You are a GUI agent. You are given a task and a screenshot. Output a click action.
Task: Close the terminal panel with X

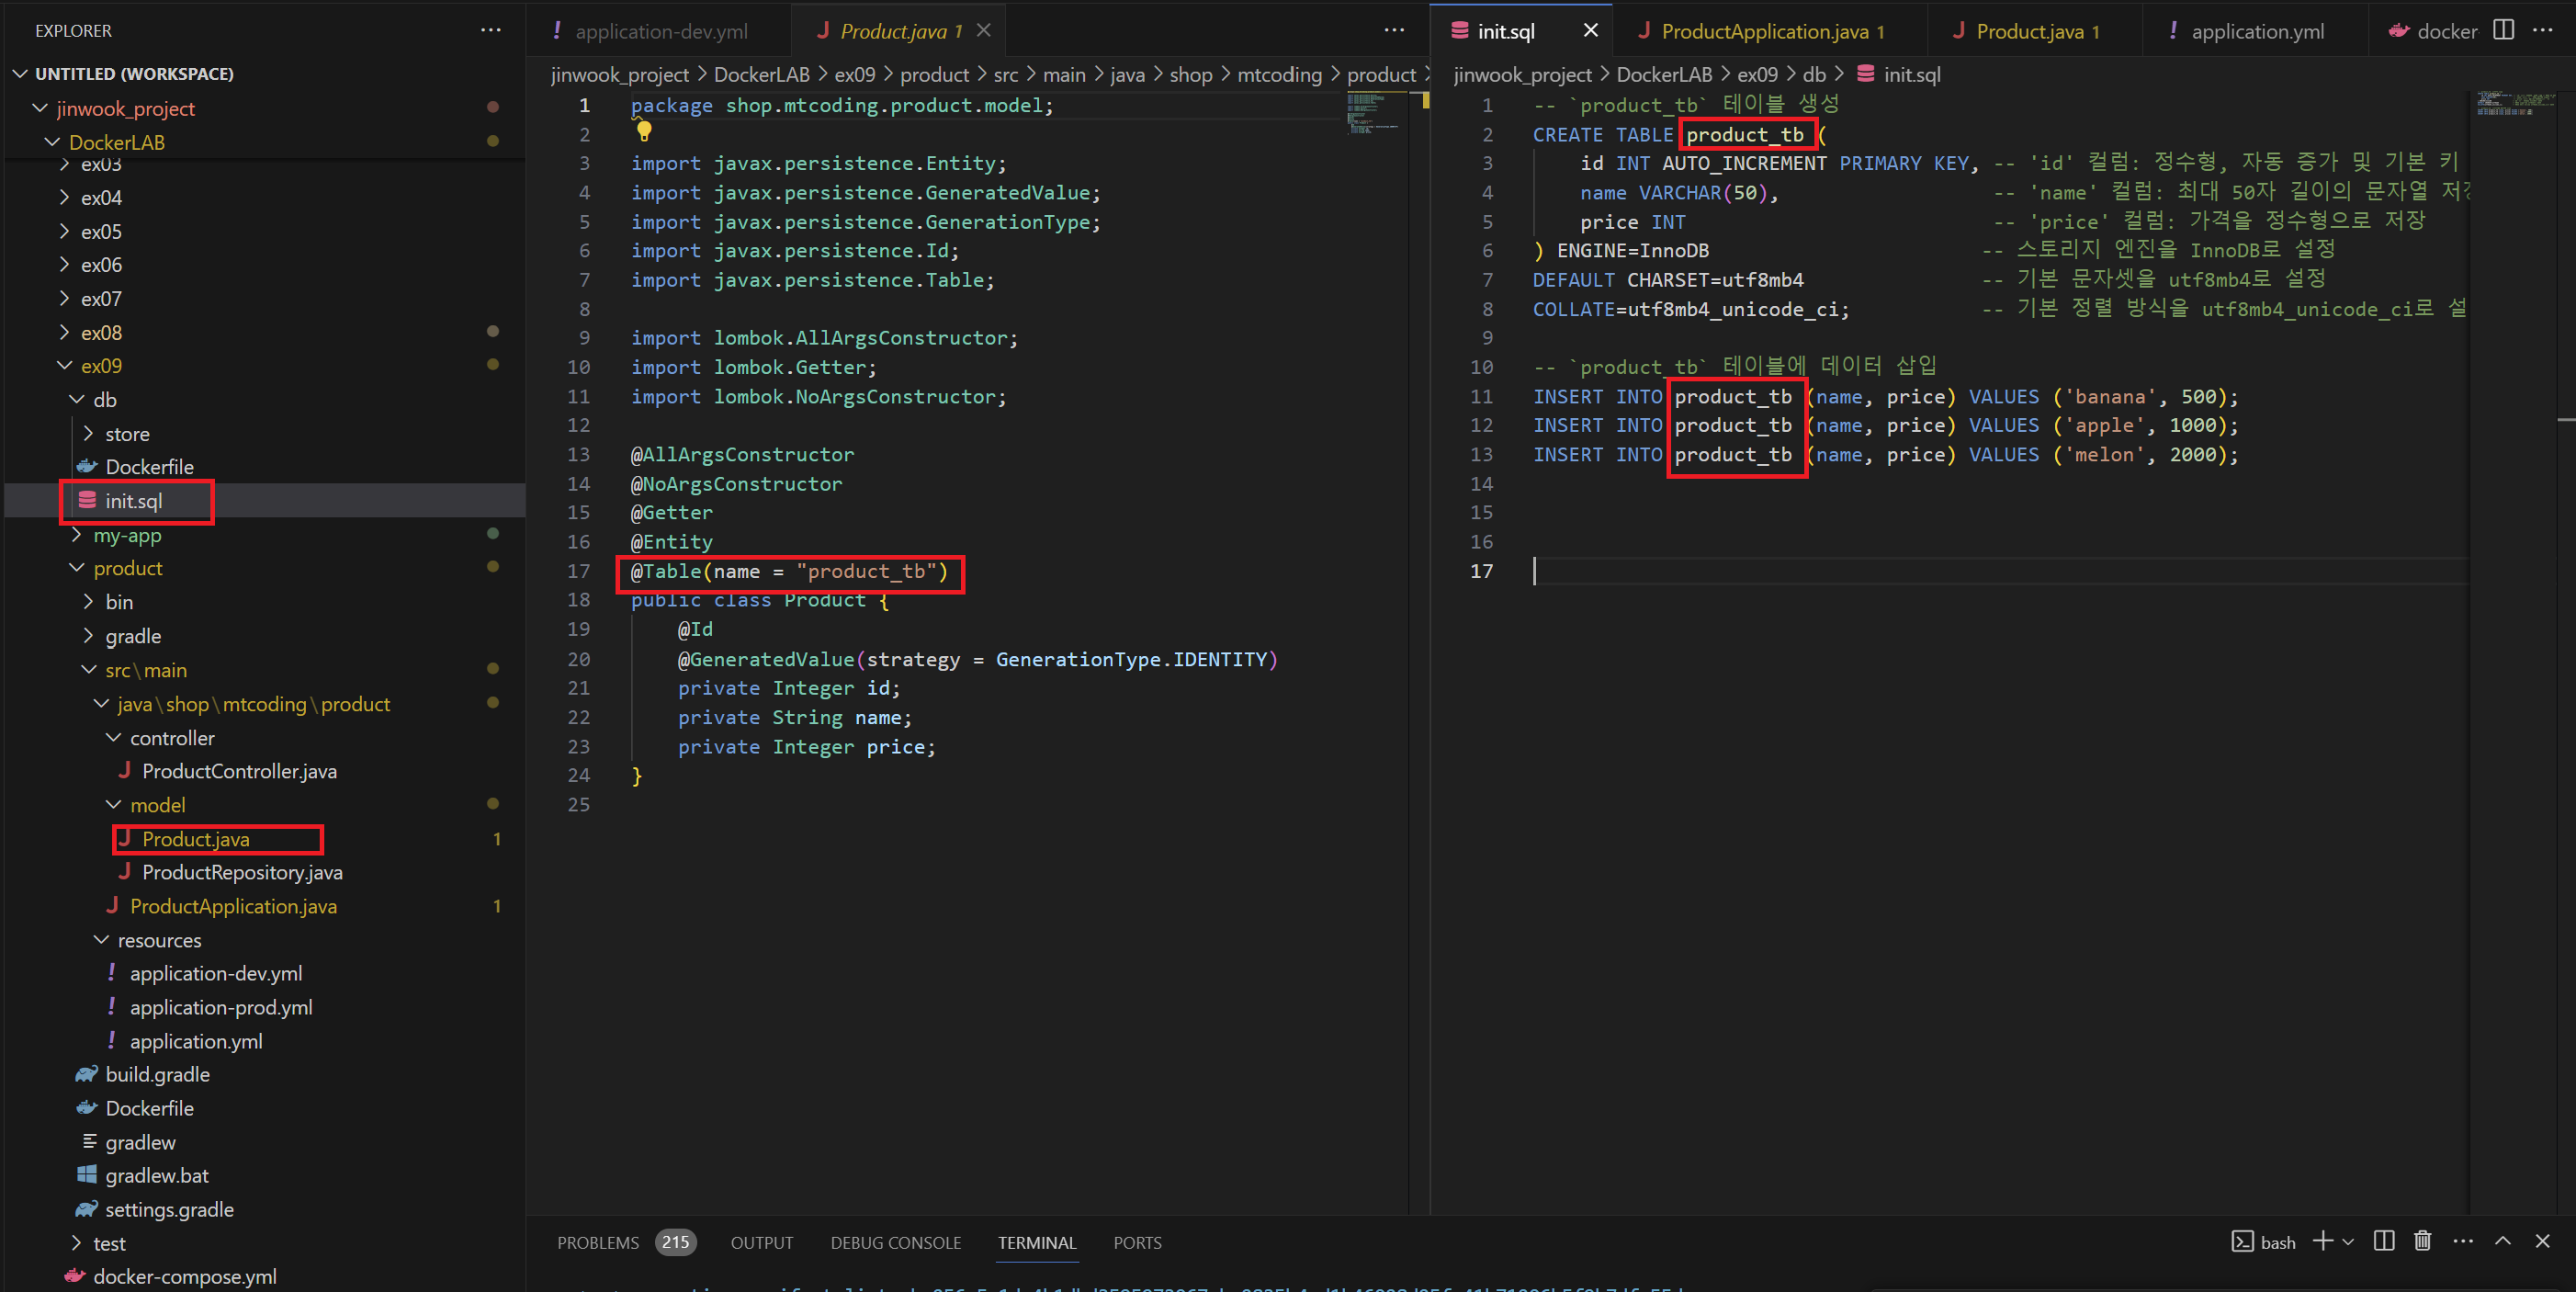pyautogui.click(x=2542, y=1241)
